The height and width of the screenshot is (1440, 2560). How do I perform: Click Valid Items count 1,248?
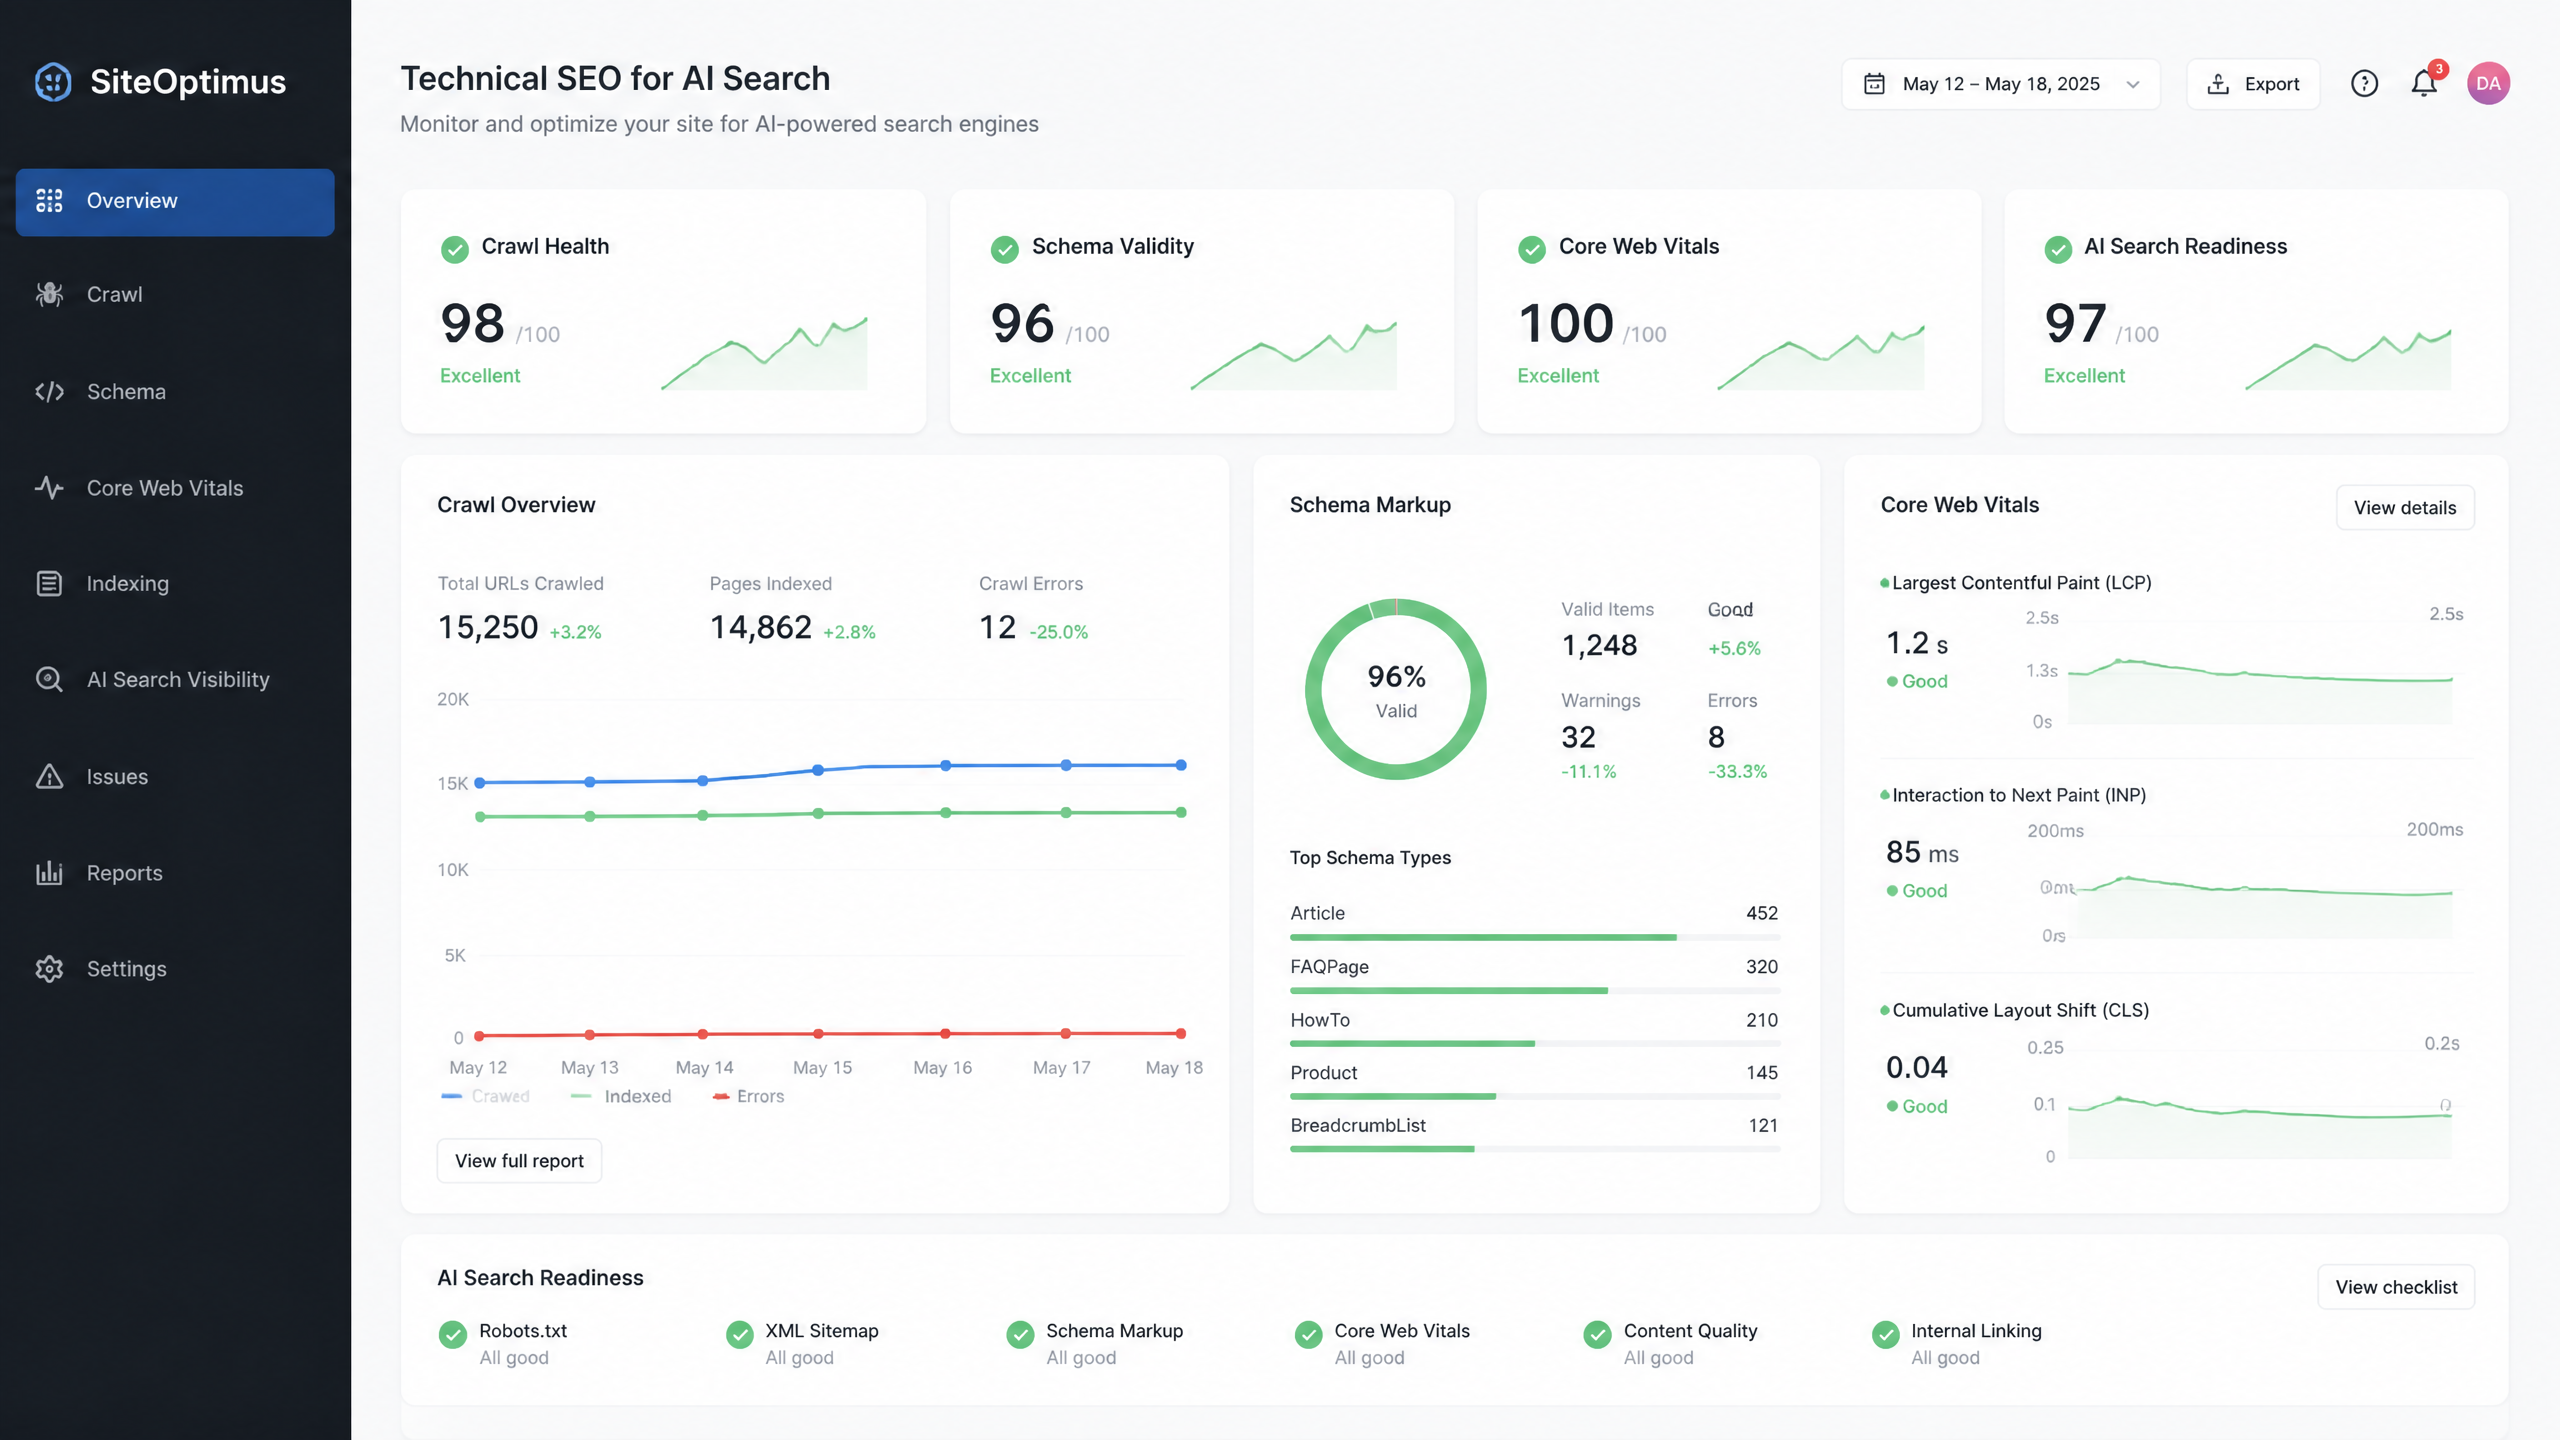click(x=1599, y=645)
